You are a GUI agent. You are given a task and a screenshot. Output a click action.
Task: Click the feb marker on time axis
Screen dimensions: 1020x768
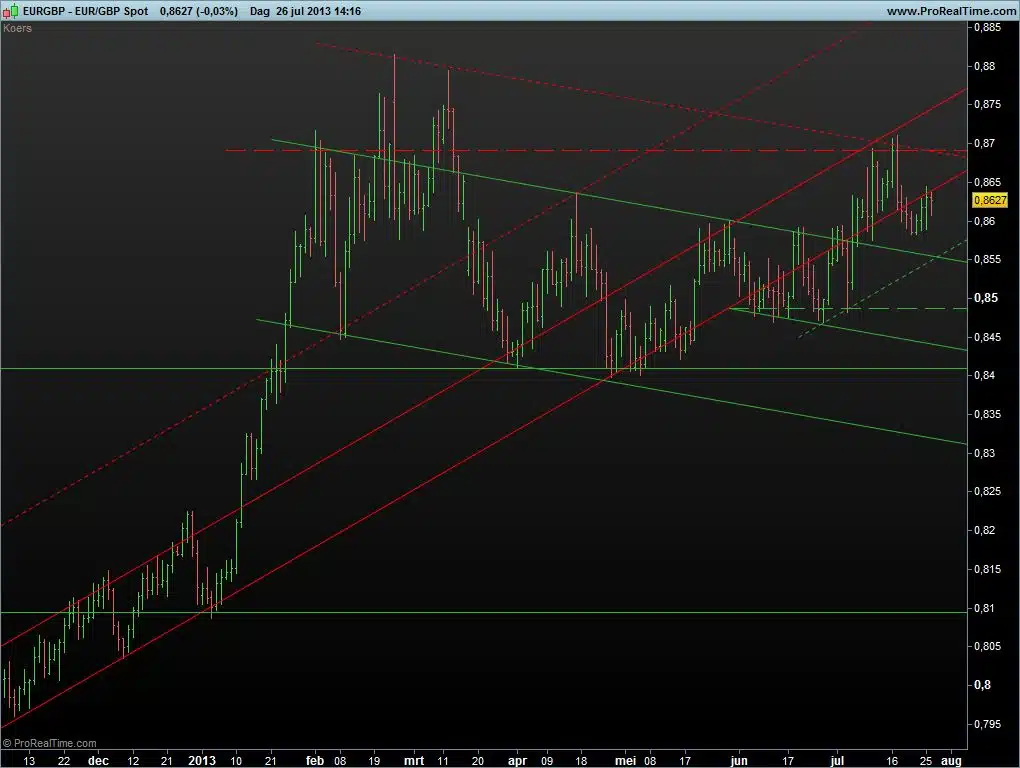click(316, 760)
